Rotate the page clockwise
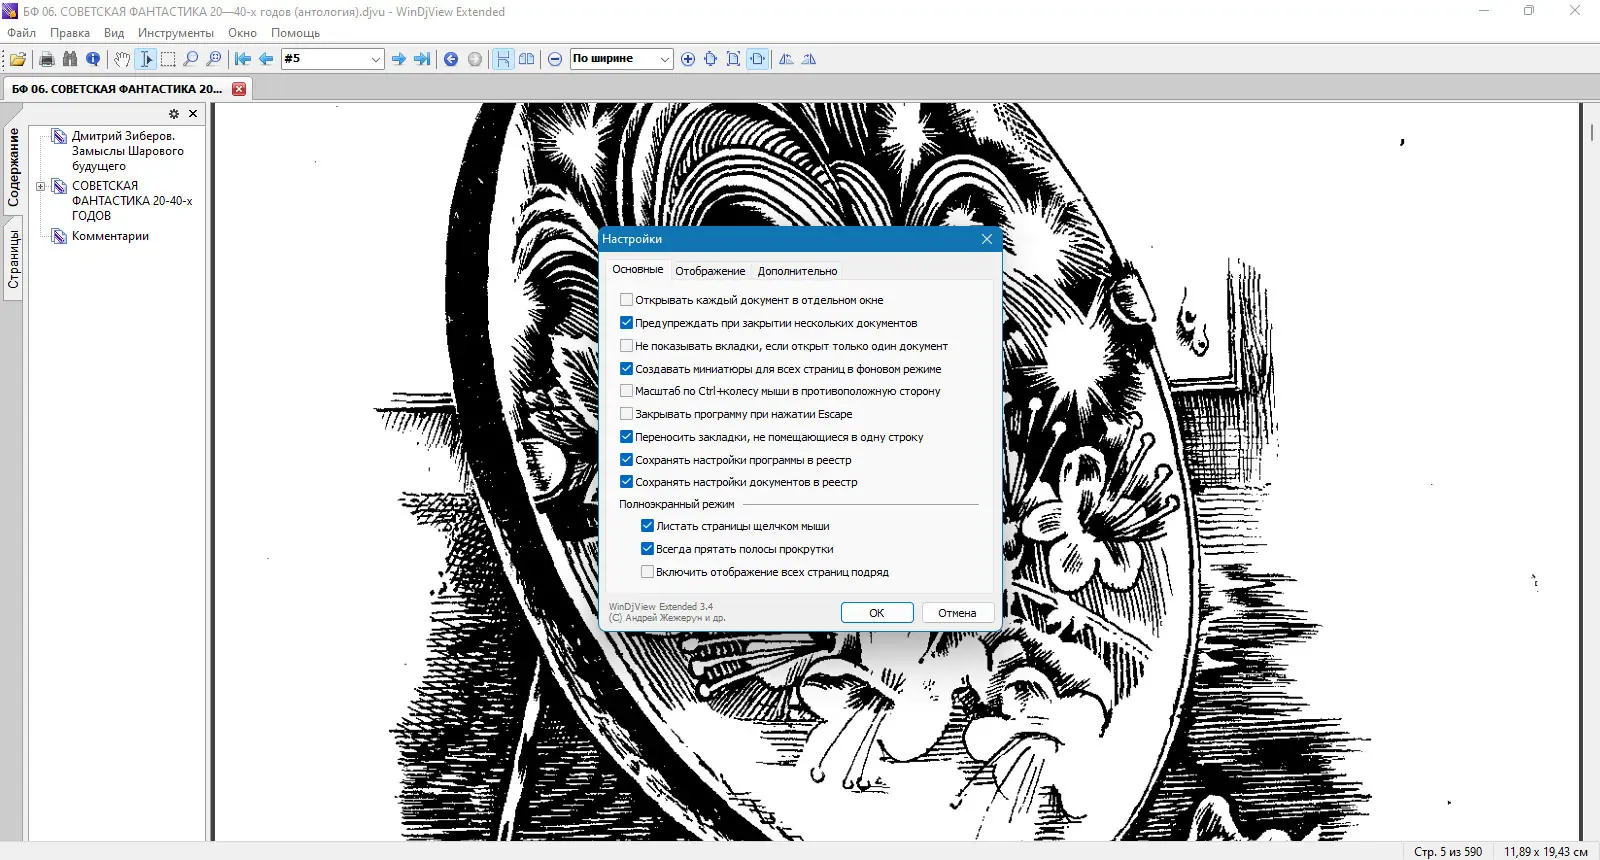This screenshot has width=1600, height=860. [809, 59]
